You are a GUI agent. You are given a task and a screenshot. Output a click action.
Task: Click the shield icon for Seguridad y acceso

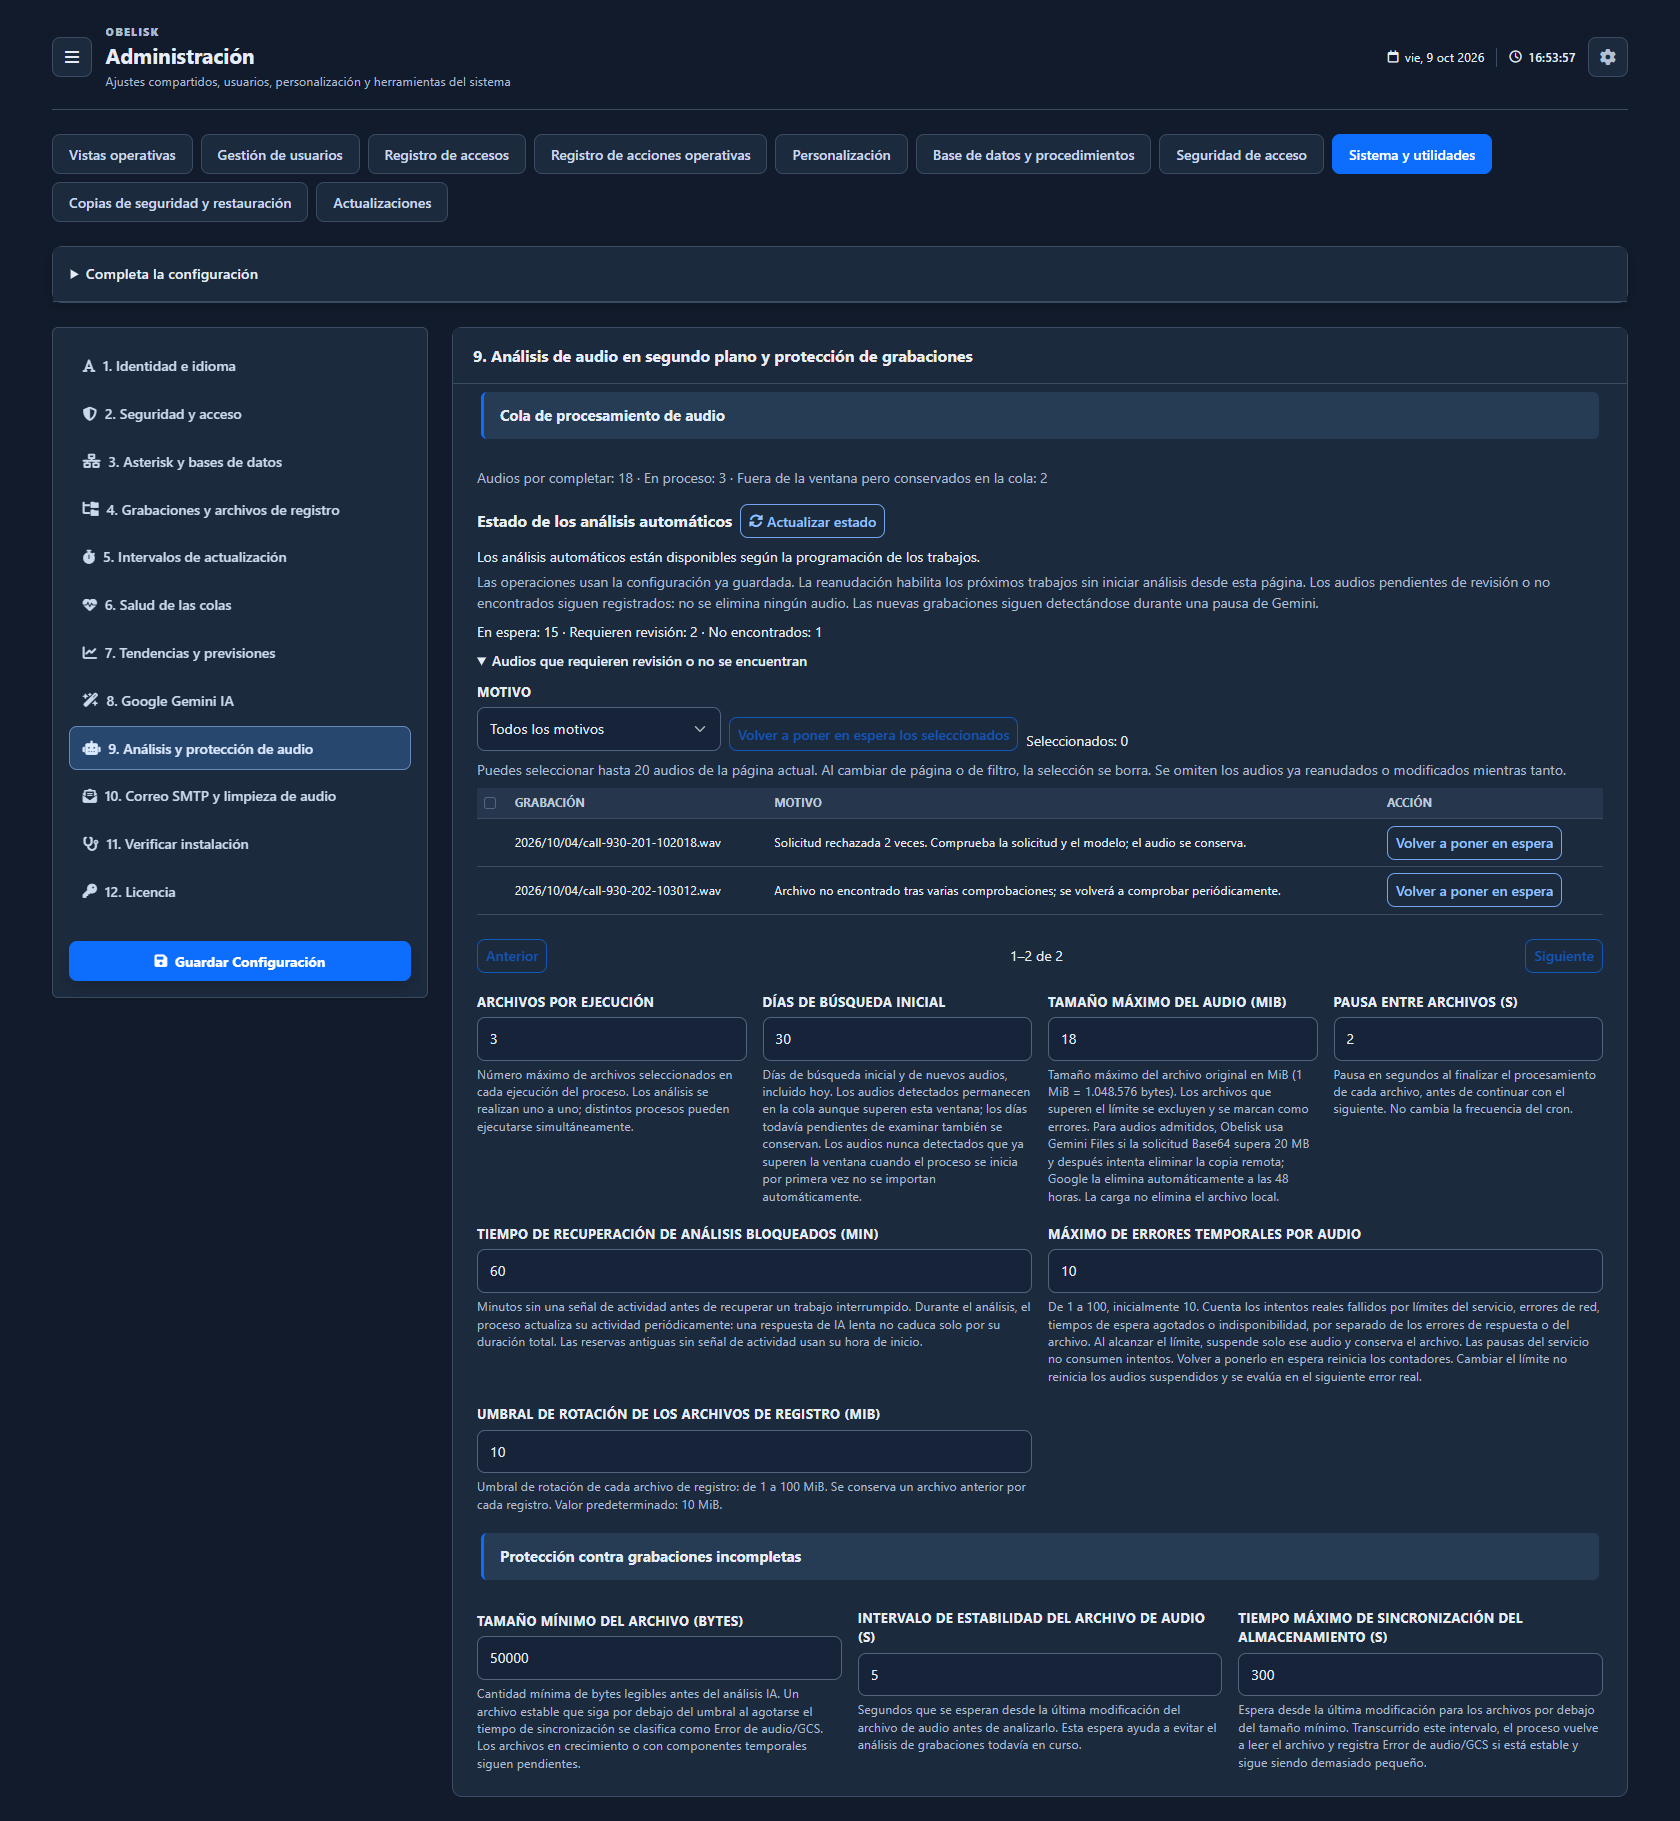[90, 414]
